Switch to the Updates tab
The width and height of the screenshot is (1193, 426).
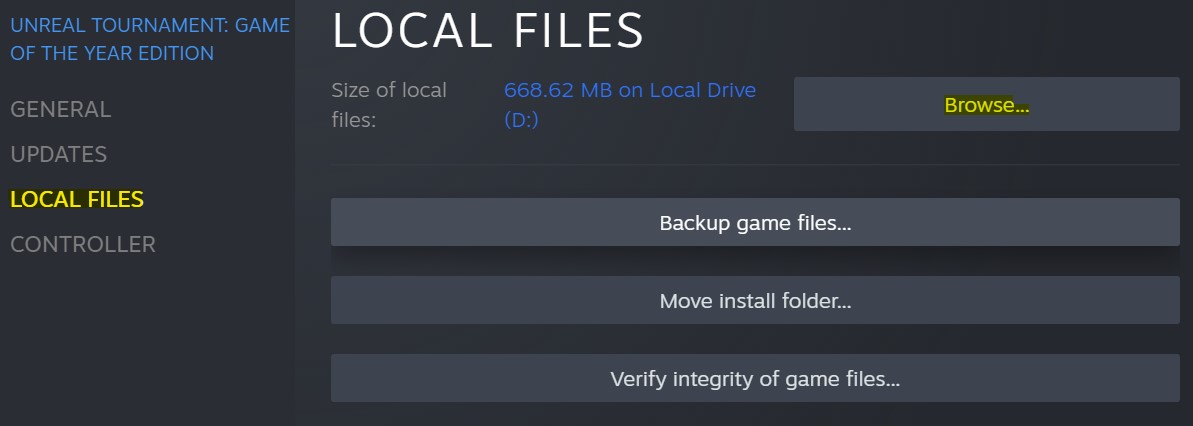[x=58, y=154]
